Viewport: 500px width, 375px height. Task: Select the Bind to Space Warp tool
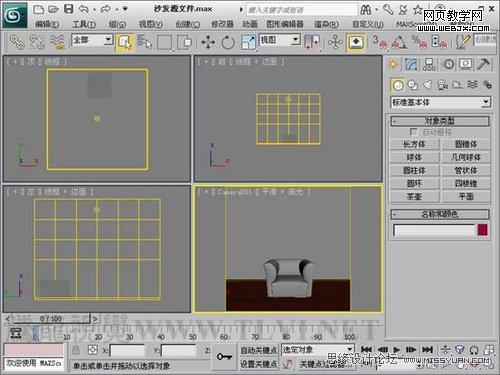pos(57,42)
